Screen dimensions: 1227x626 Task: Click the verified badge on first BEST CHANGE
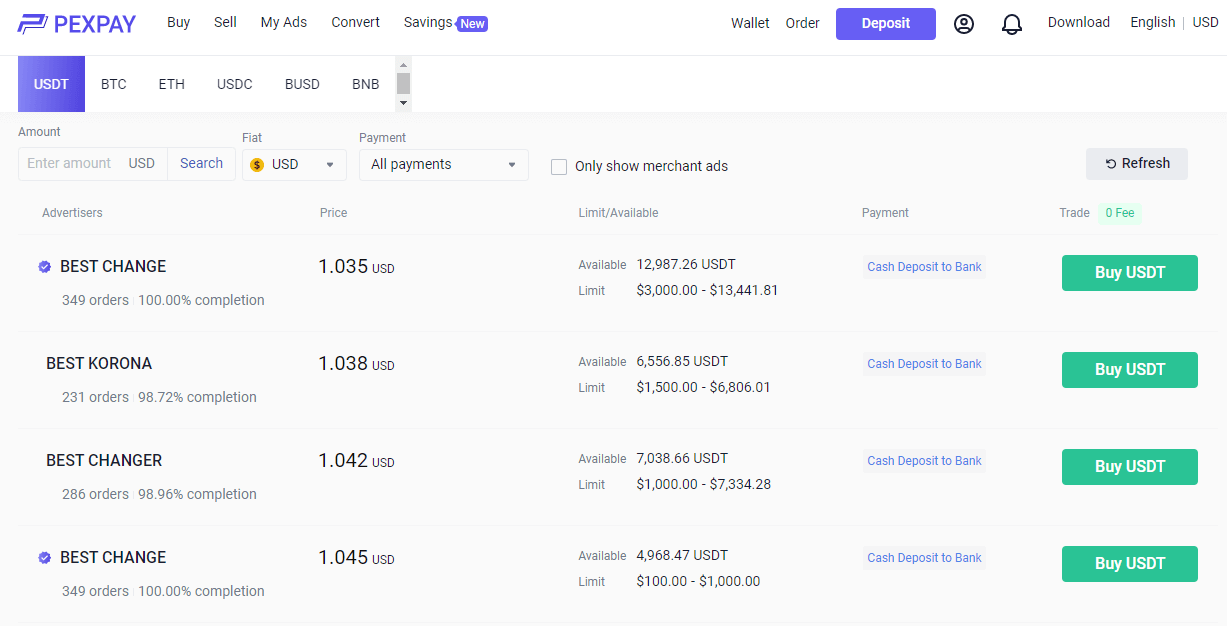click(x=45, y=267)
